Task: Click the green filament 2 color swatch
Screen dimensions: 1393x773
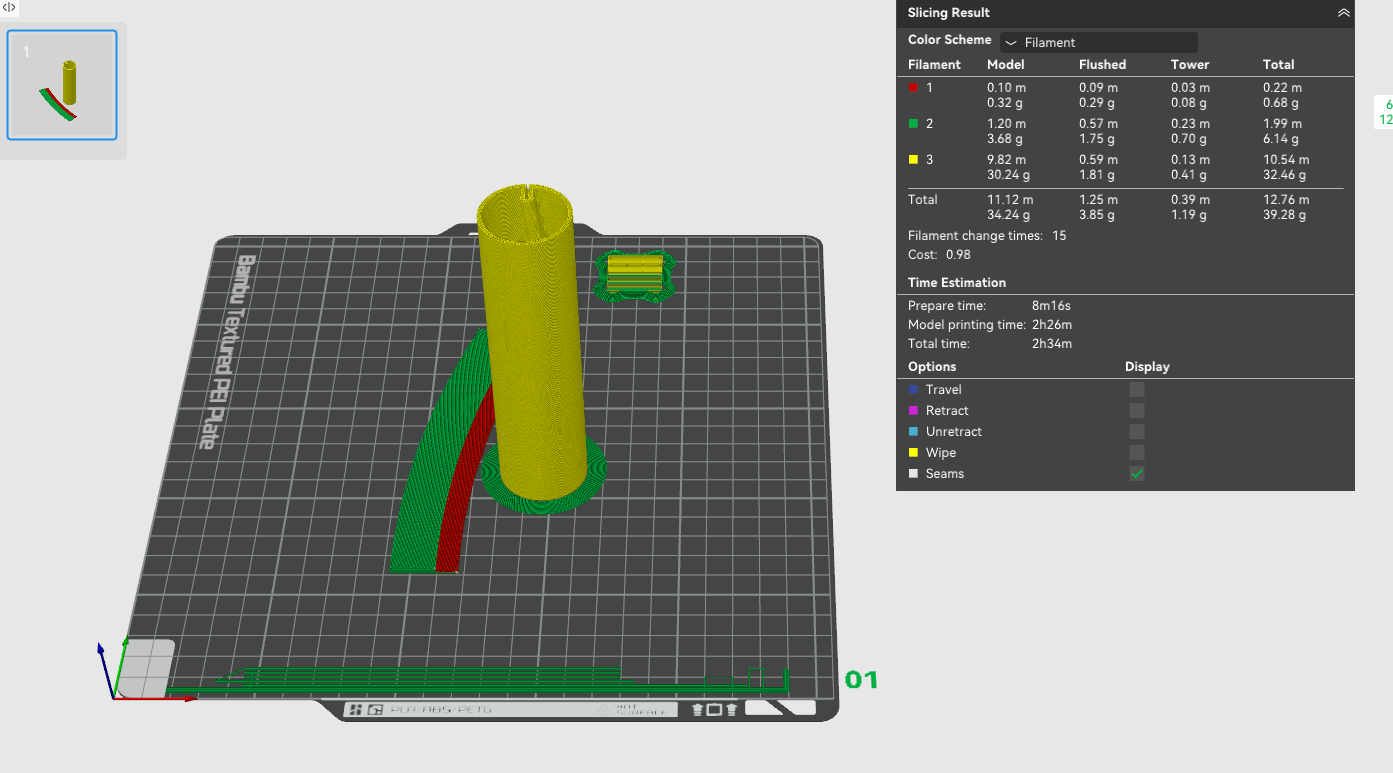Action: coord(913,124)
